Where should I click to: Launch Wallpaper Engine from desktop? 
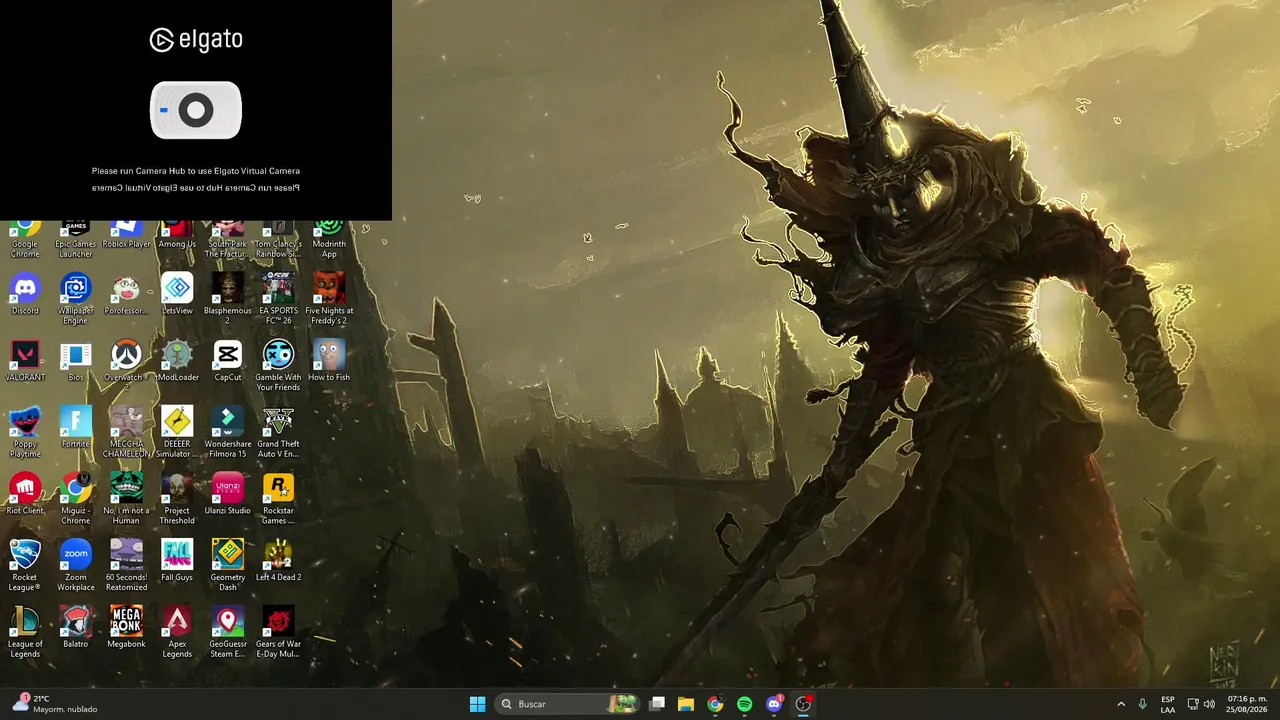coord(75,298)
